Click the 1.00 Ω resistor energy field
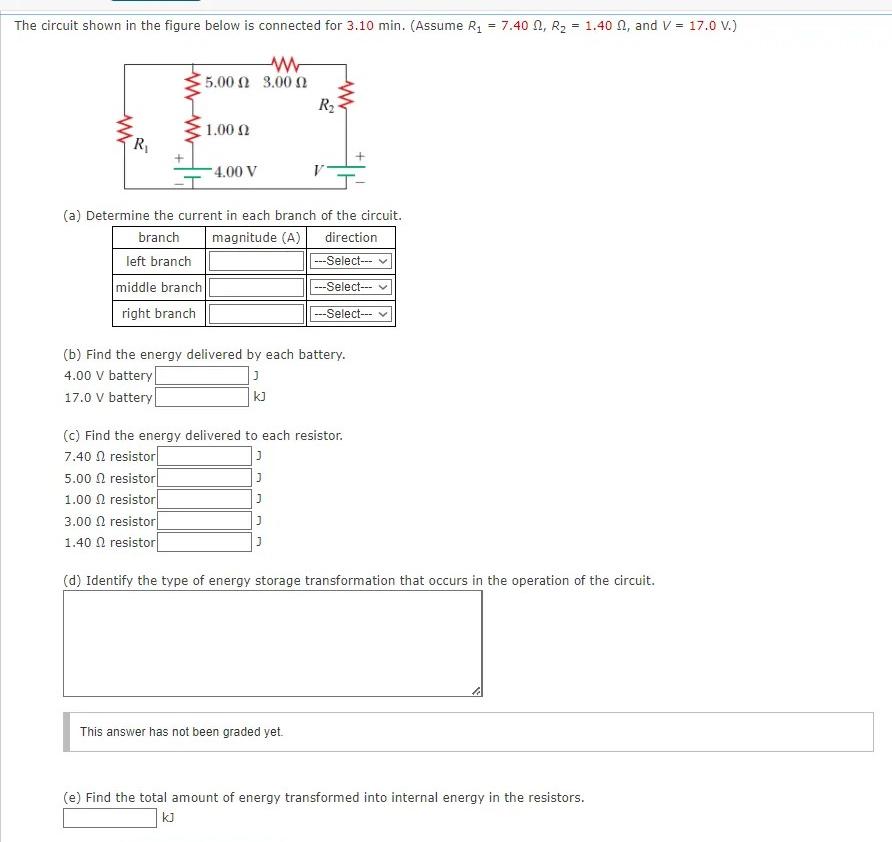Viewport: 892px width, 842px height. pos(204,500)
